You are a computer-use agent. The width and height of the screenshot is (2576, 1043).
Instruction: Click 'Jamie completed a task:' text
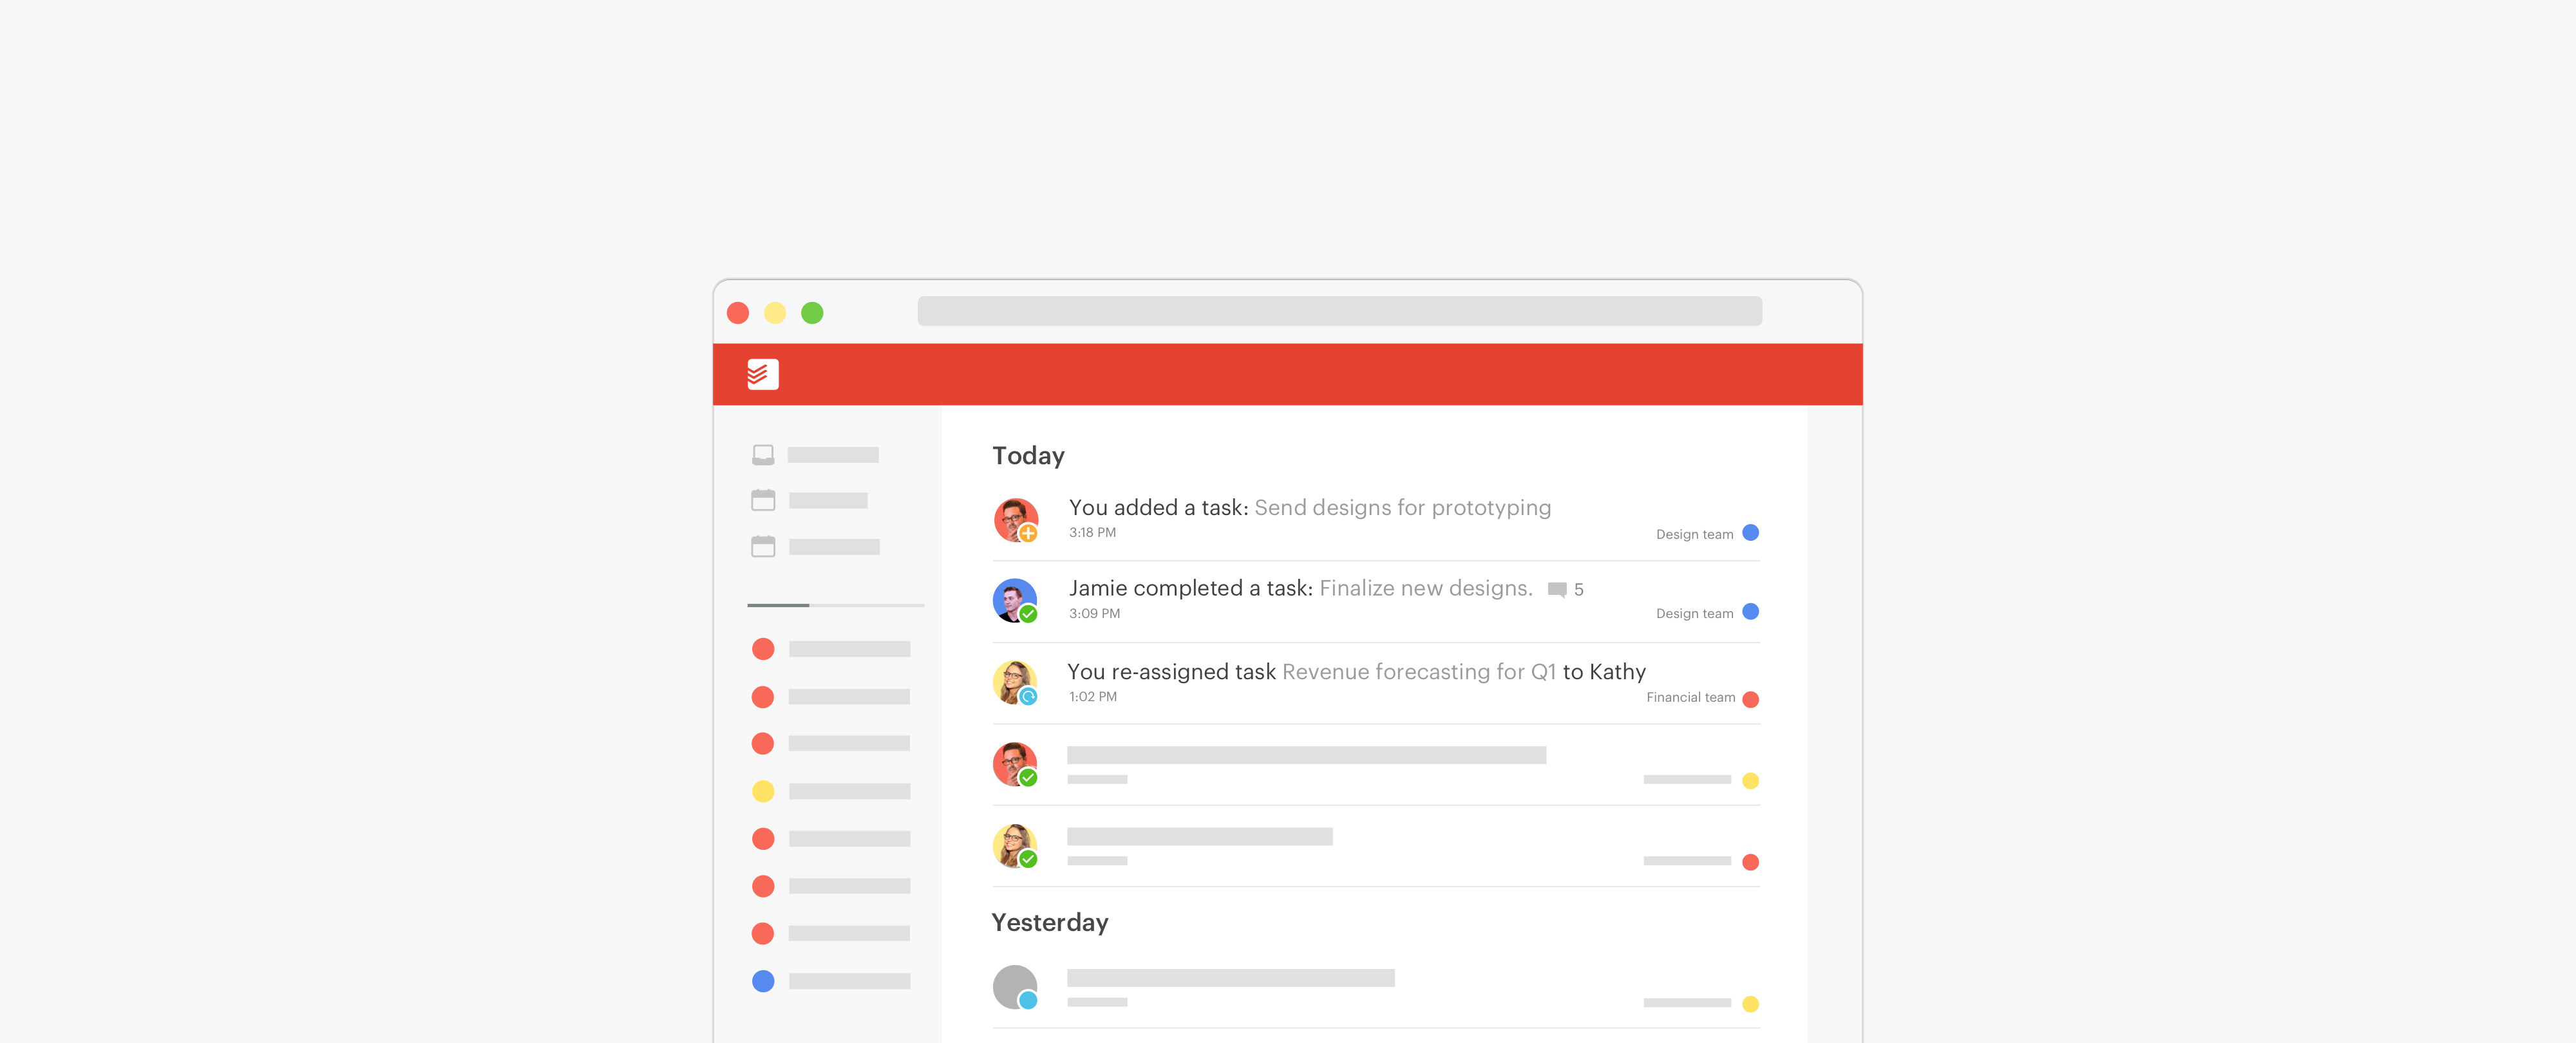1190,588
